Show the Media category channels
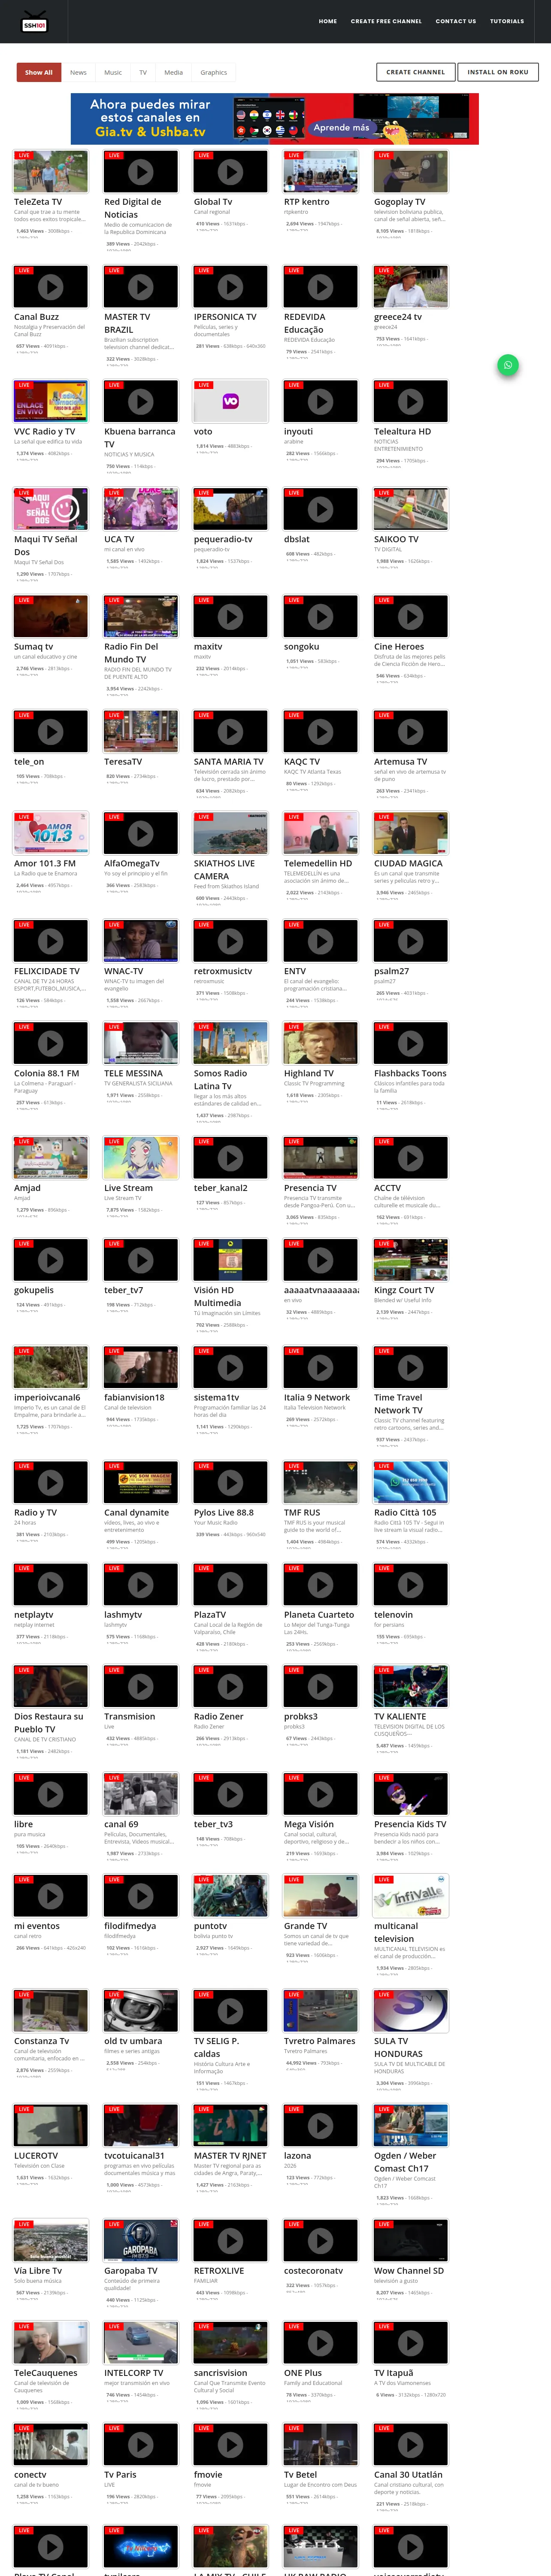Image resolution: width=551 pixels, height=2576 pixels. 173,72
